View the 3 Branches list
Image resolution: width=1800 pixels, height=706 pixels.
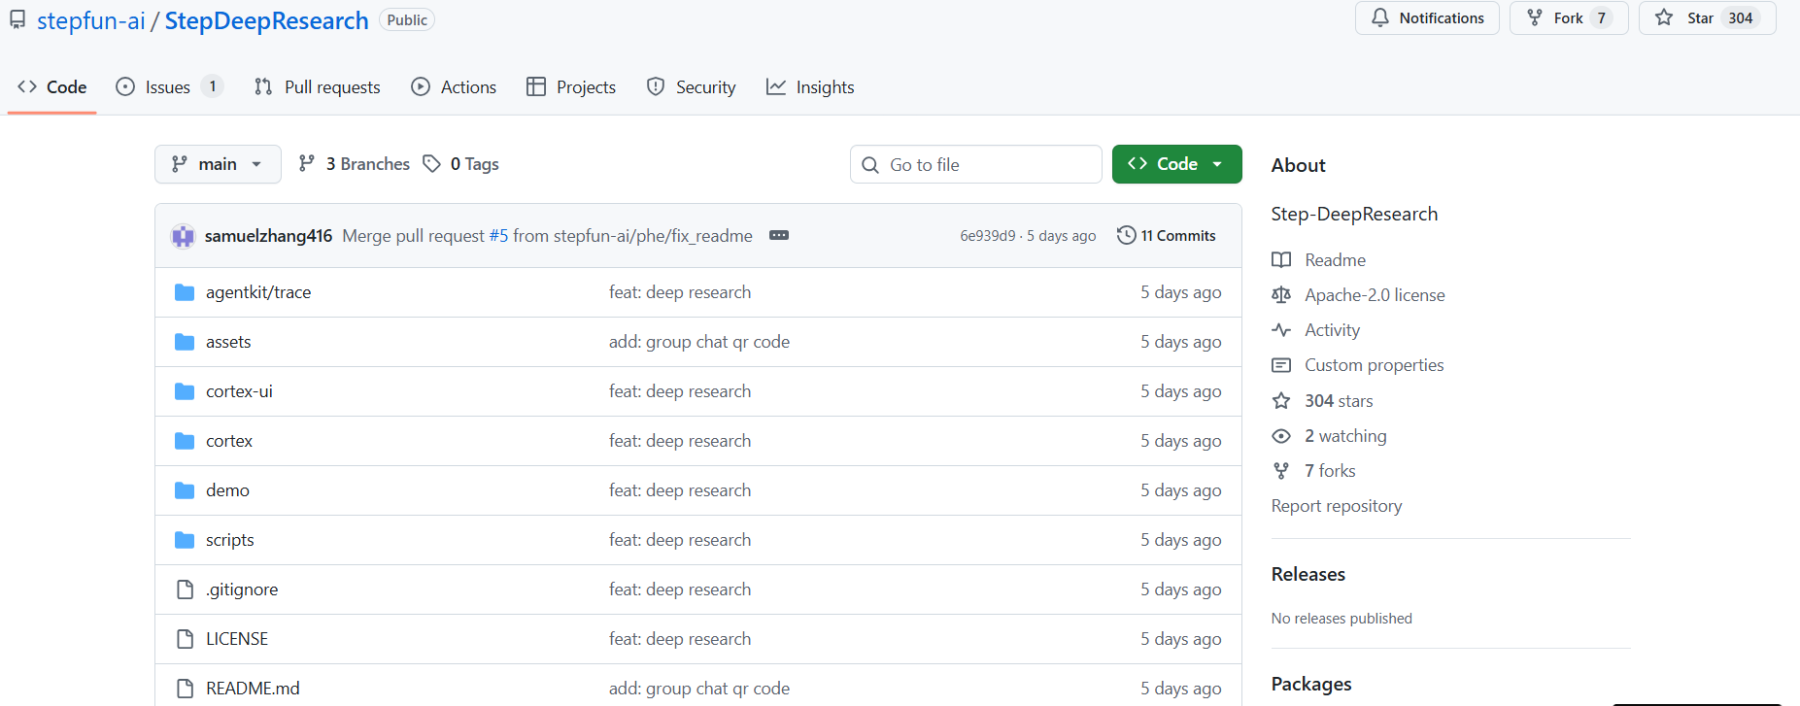pyautogui.click(x=355, y=164)
